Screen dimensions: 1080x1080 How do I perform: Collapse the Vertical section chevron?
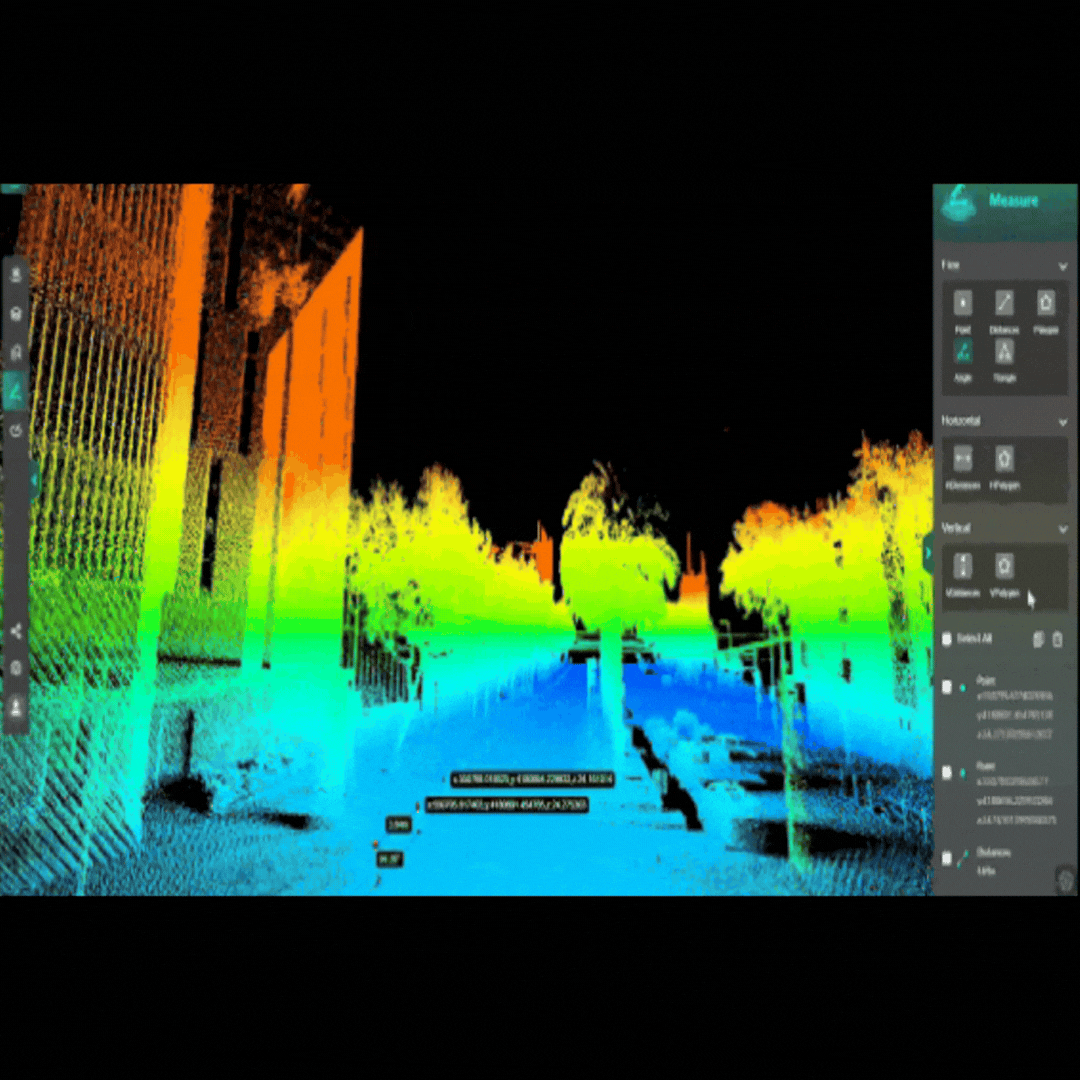[1062, 528]
